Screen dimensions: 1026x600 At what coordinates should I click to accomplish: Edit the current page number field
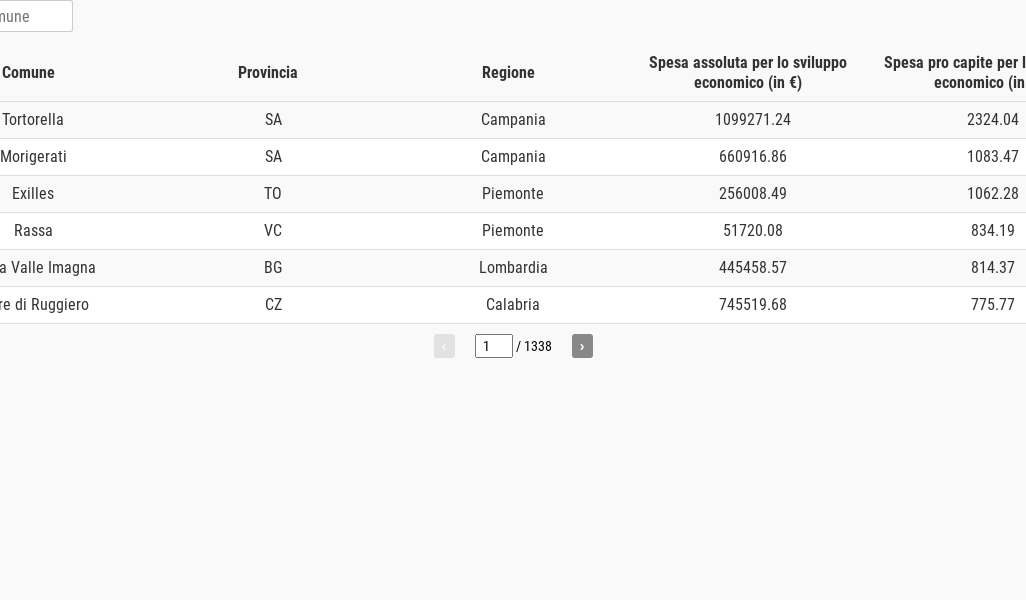point(493,346)
